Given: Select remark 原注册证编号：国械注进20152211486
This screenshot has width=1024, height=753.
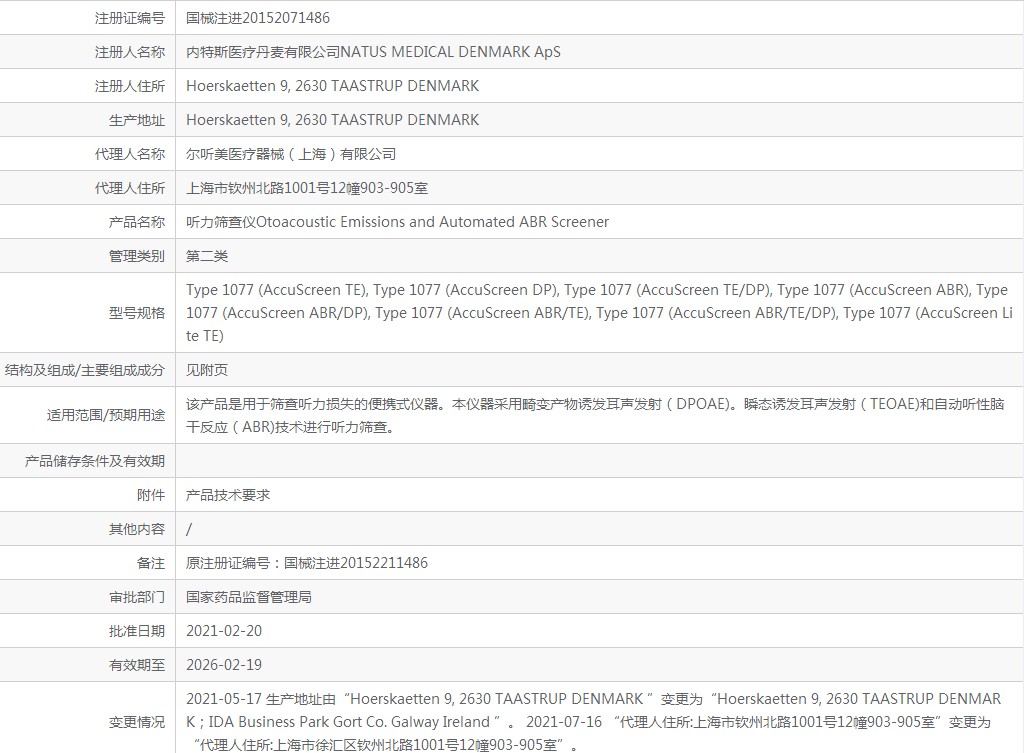Looking at the screenshot, I should tap(307, 563).
